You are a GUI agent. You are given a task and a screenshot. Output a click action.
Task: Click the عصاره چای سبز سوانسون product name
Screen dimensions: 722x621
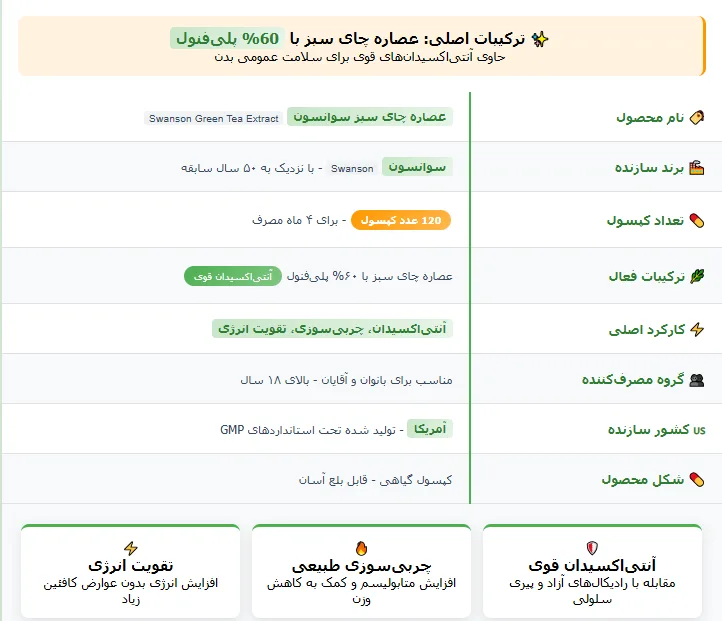pos(370,117)
